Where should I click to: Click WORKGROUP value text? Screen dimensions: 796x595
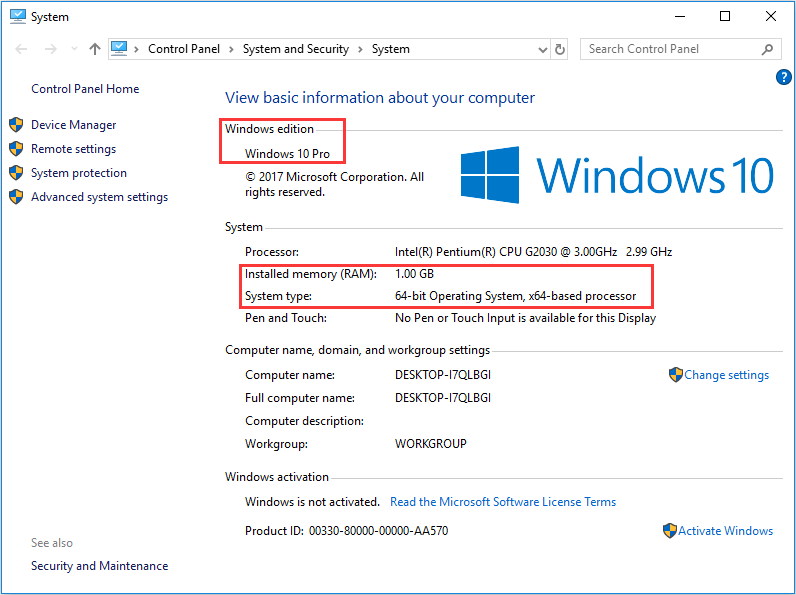[430, 444]
